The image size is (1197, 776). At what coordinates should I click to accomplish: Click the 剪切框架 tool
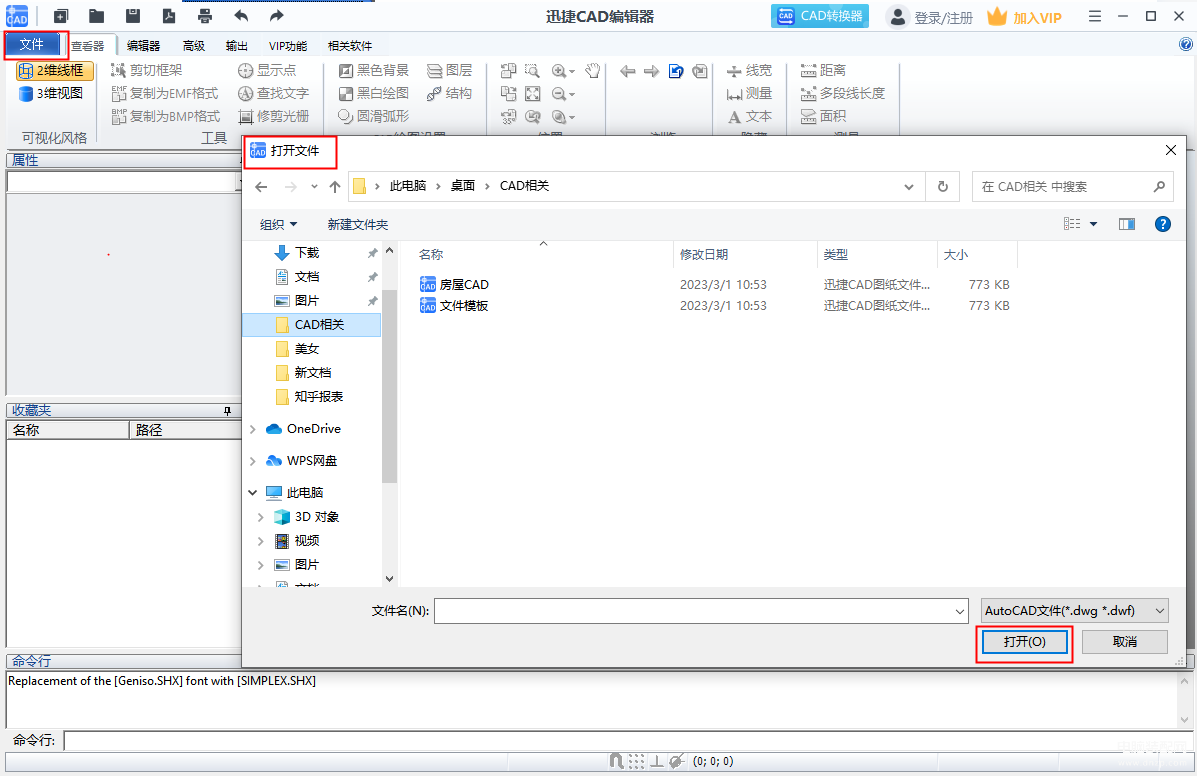tap(147, 70)
